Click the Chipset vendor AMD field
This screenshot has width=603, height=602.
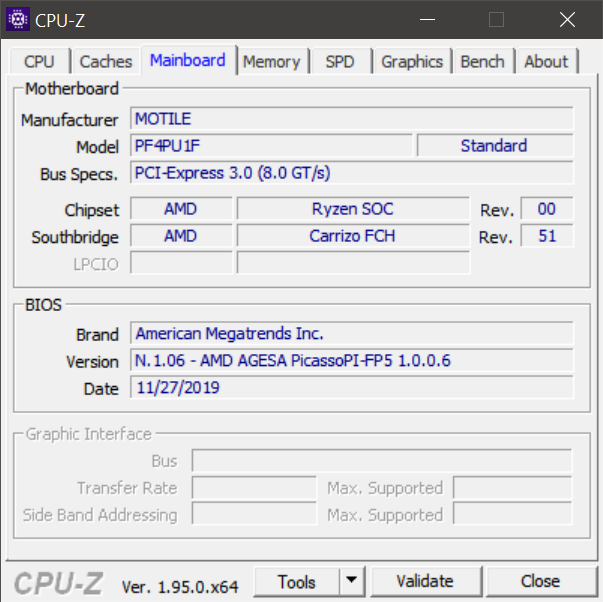[181, 209]
